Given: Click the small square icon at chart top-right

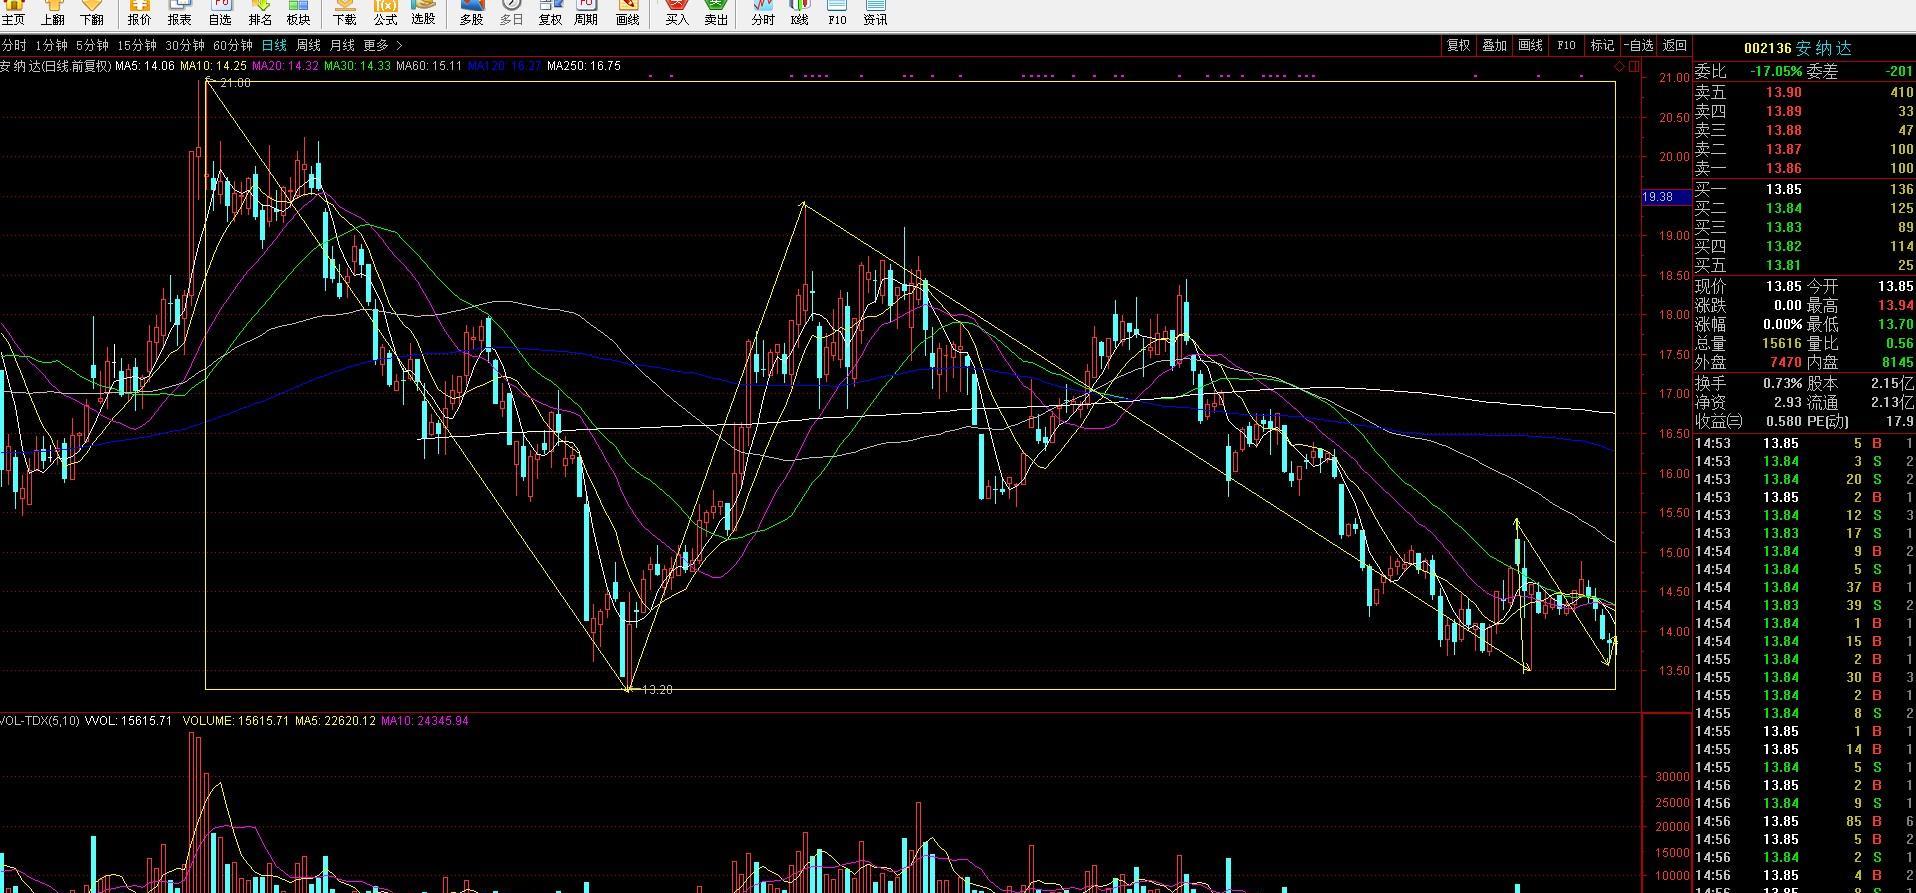Looking at the screenshot, I should 1634,66.
